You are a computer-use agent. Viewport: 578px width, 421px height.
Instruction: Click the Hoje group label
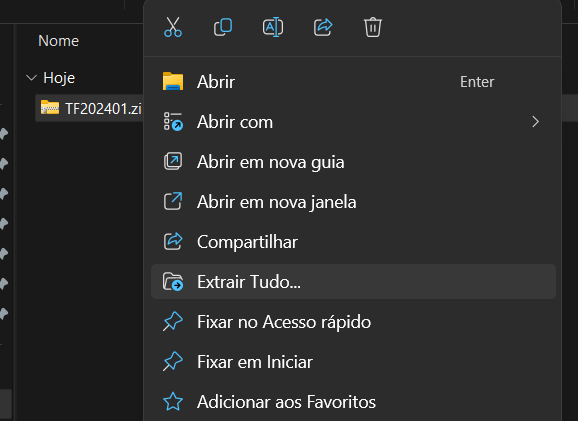pos(59,78)
